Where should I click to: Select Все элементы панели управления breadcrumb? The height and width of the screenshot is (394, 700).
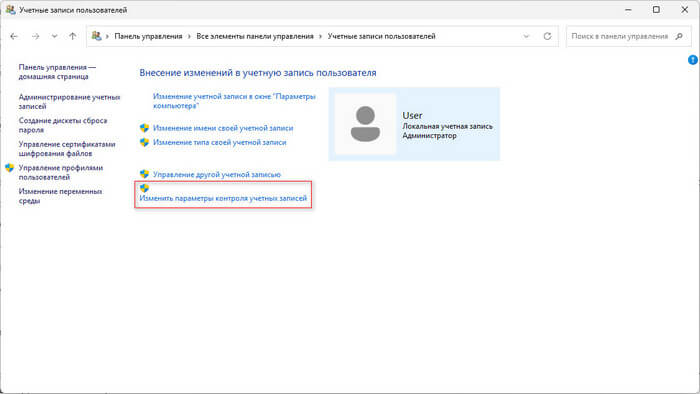click(255, 36)
